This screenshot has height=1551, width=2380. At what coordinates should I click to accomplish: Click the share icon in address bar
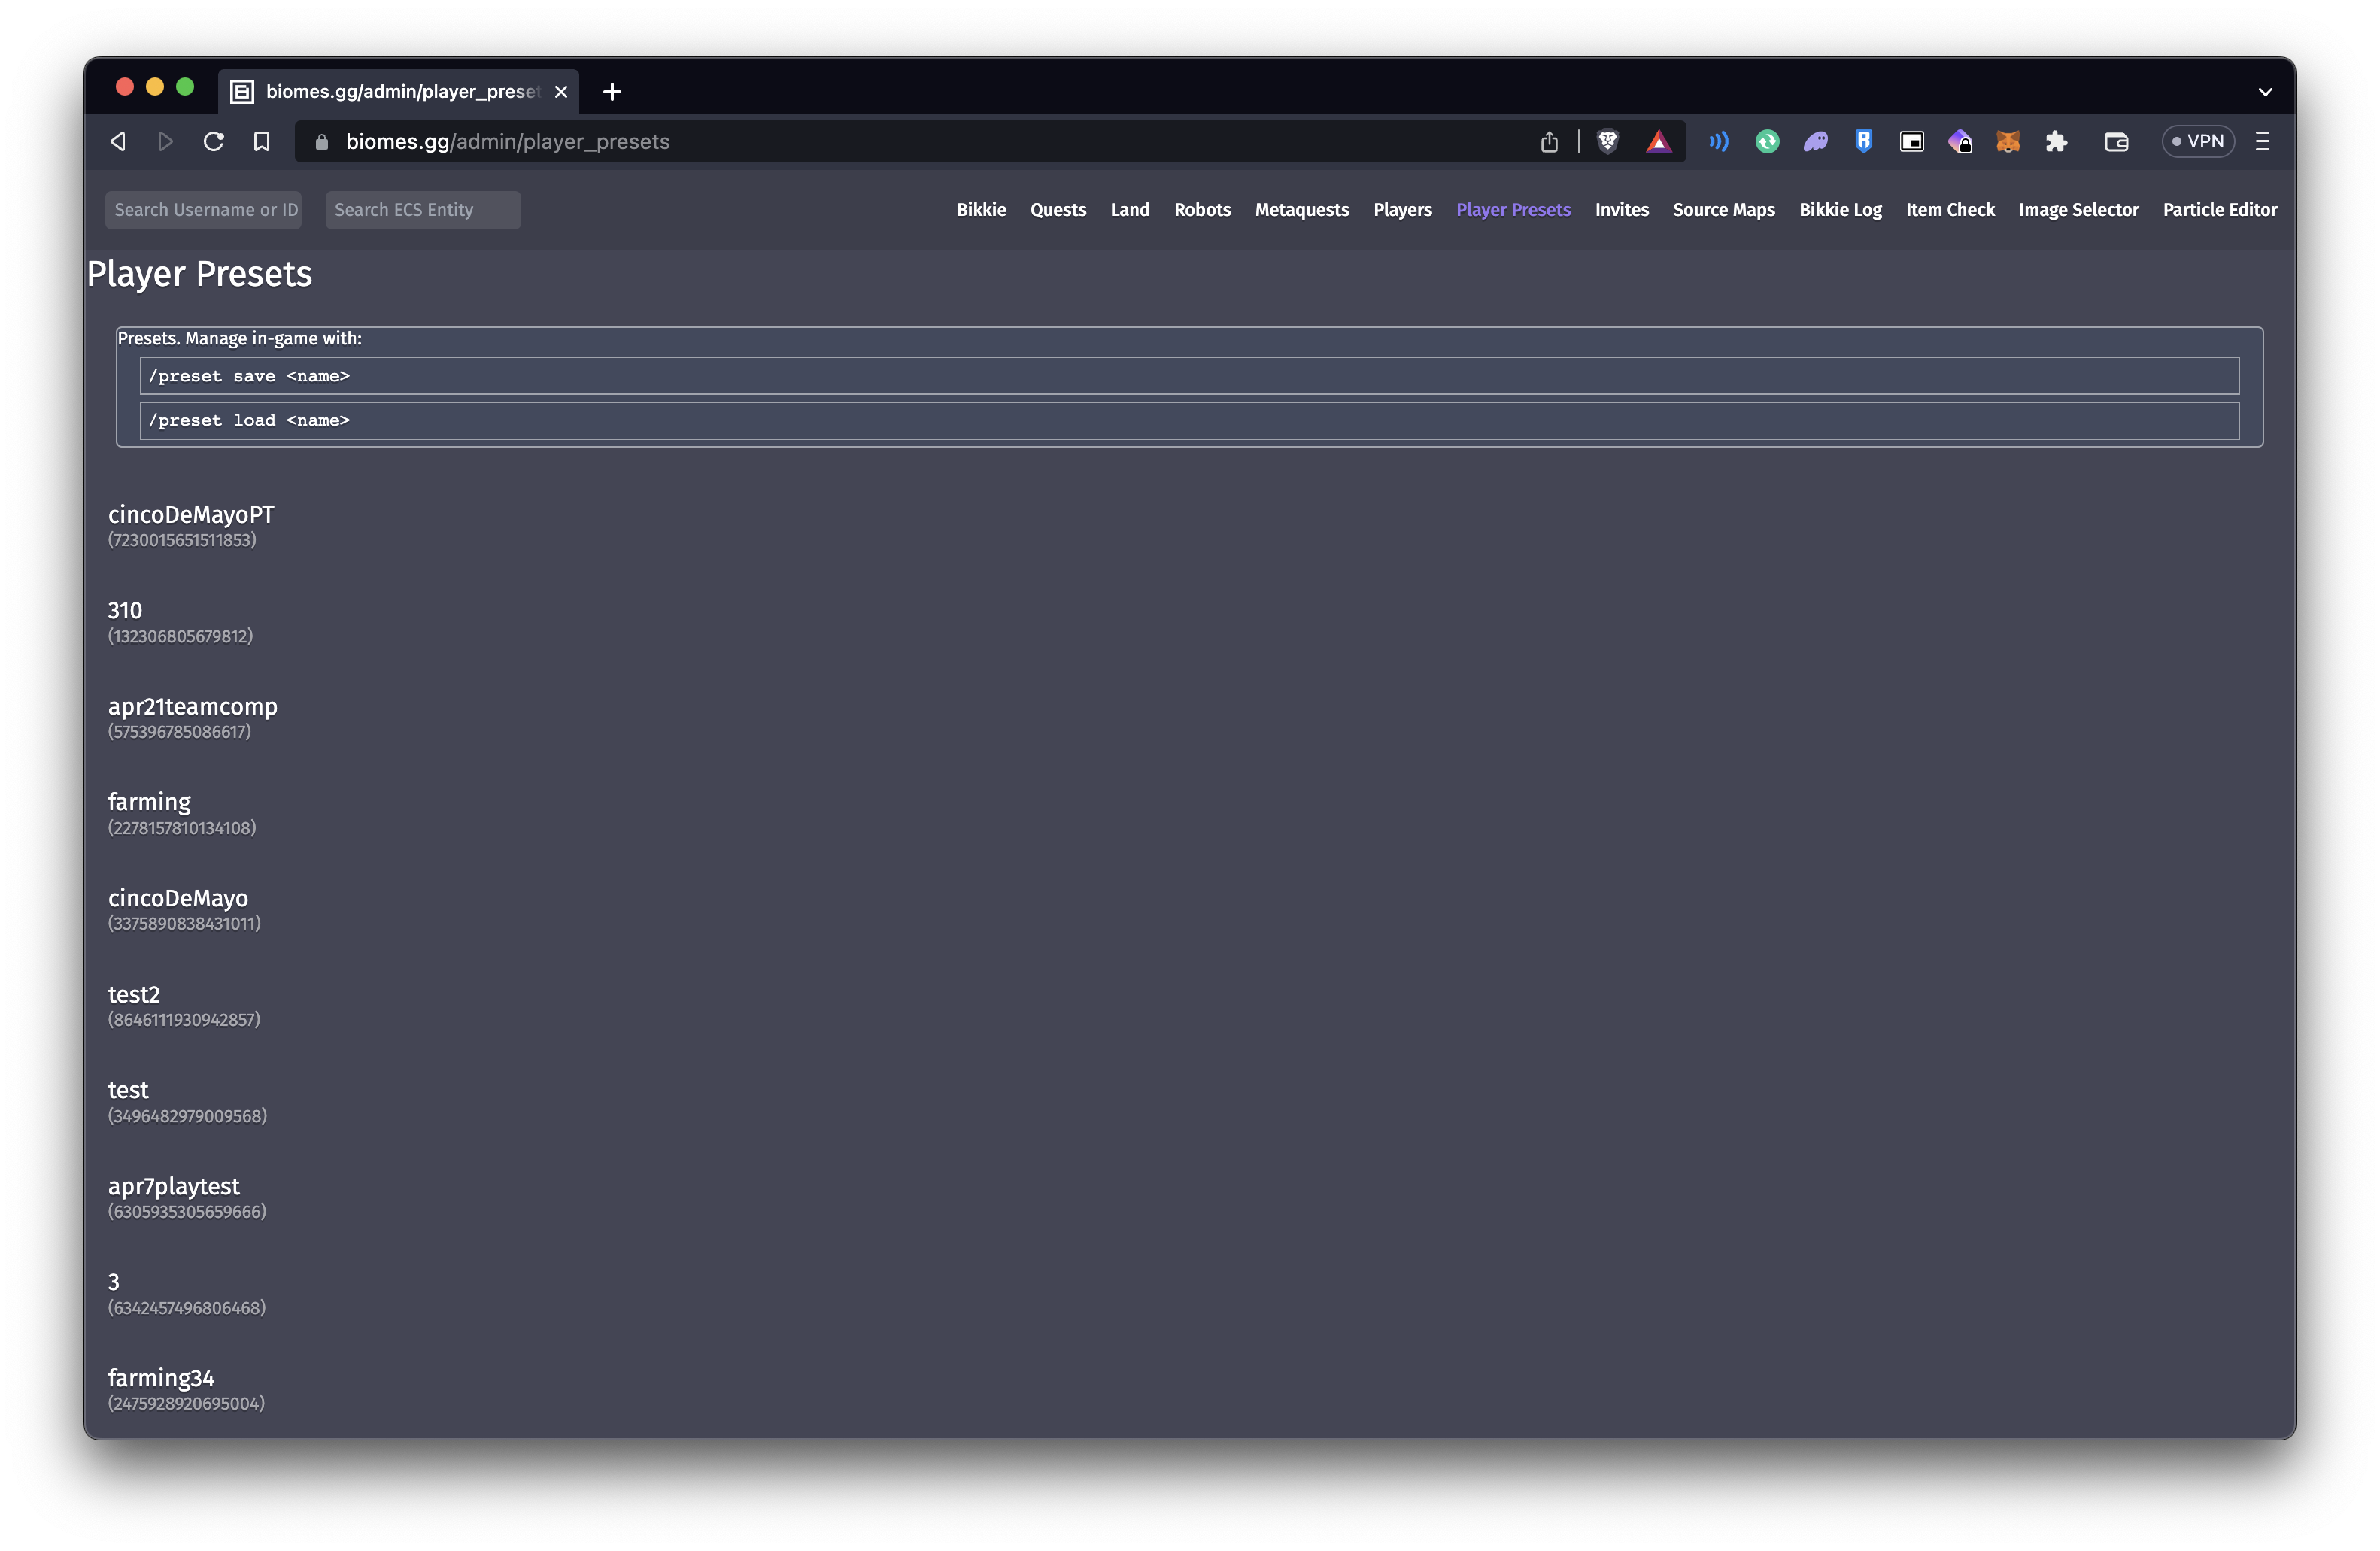point(1549,142)
